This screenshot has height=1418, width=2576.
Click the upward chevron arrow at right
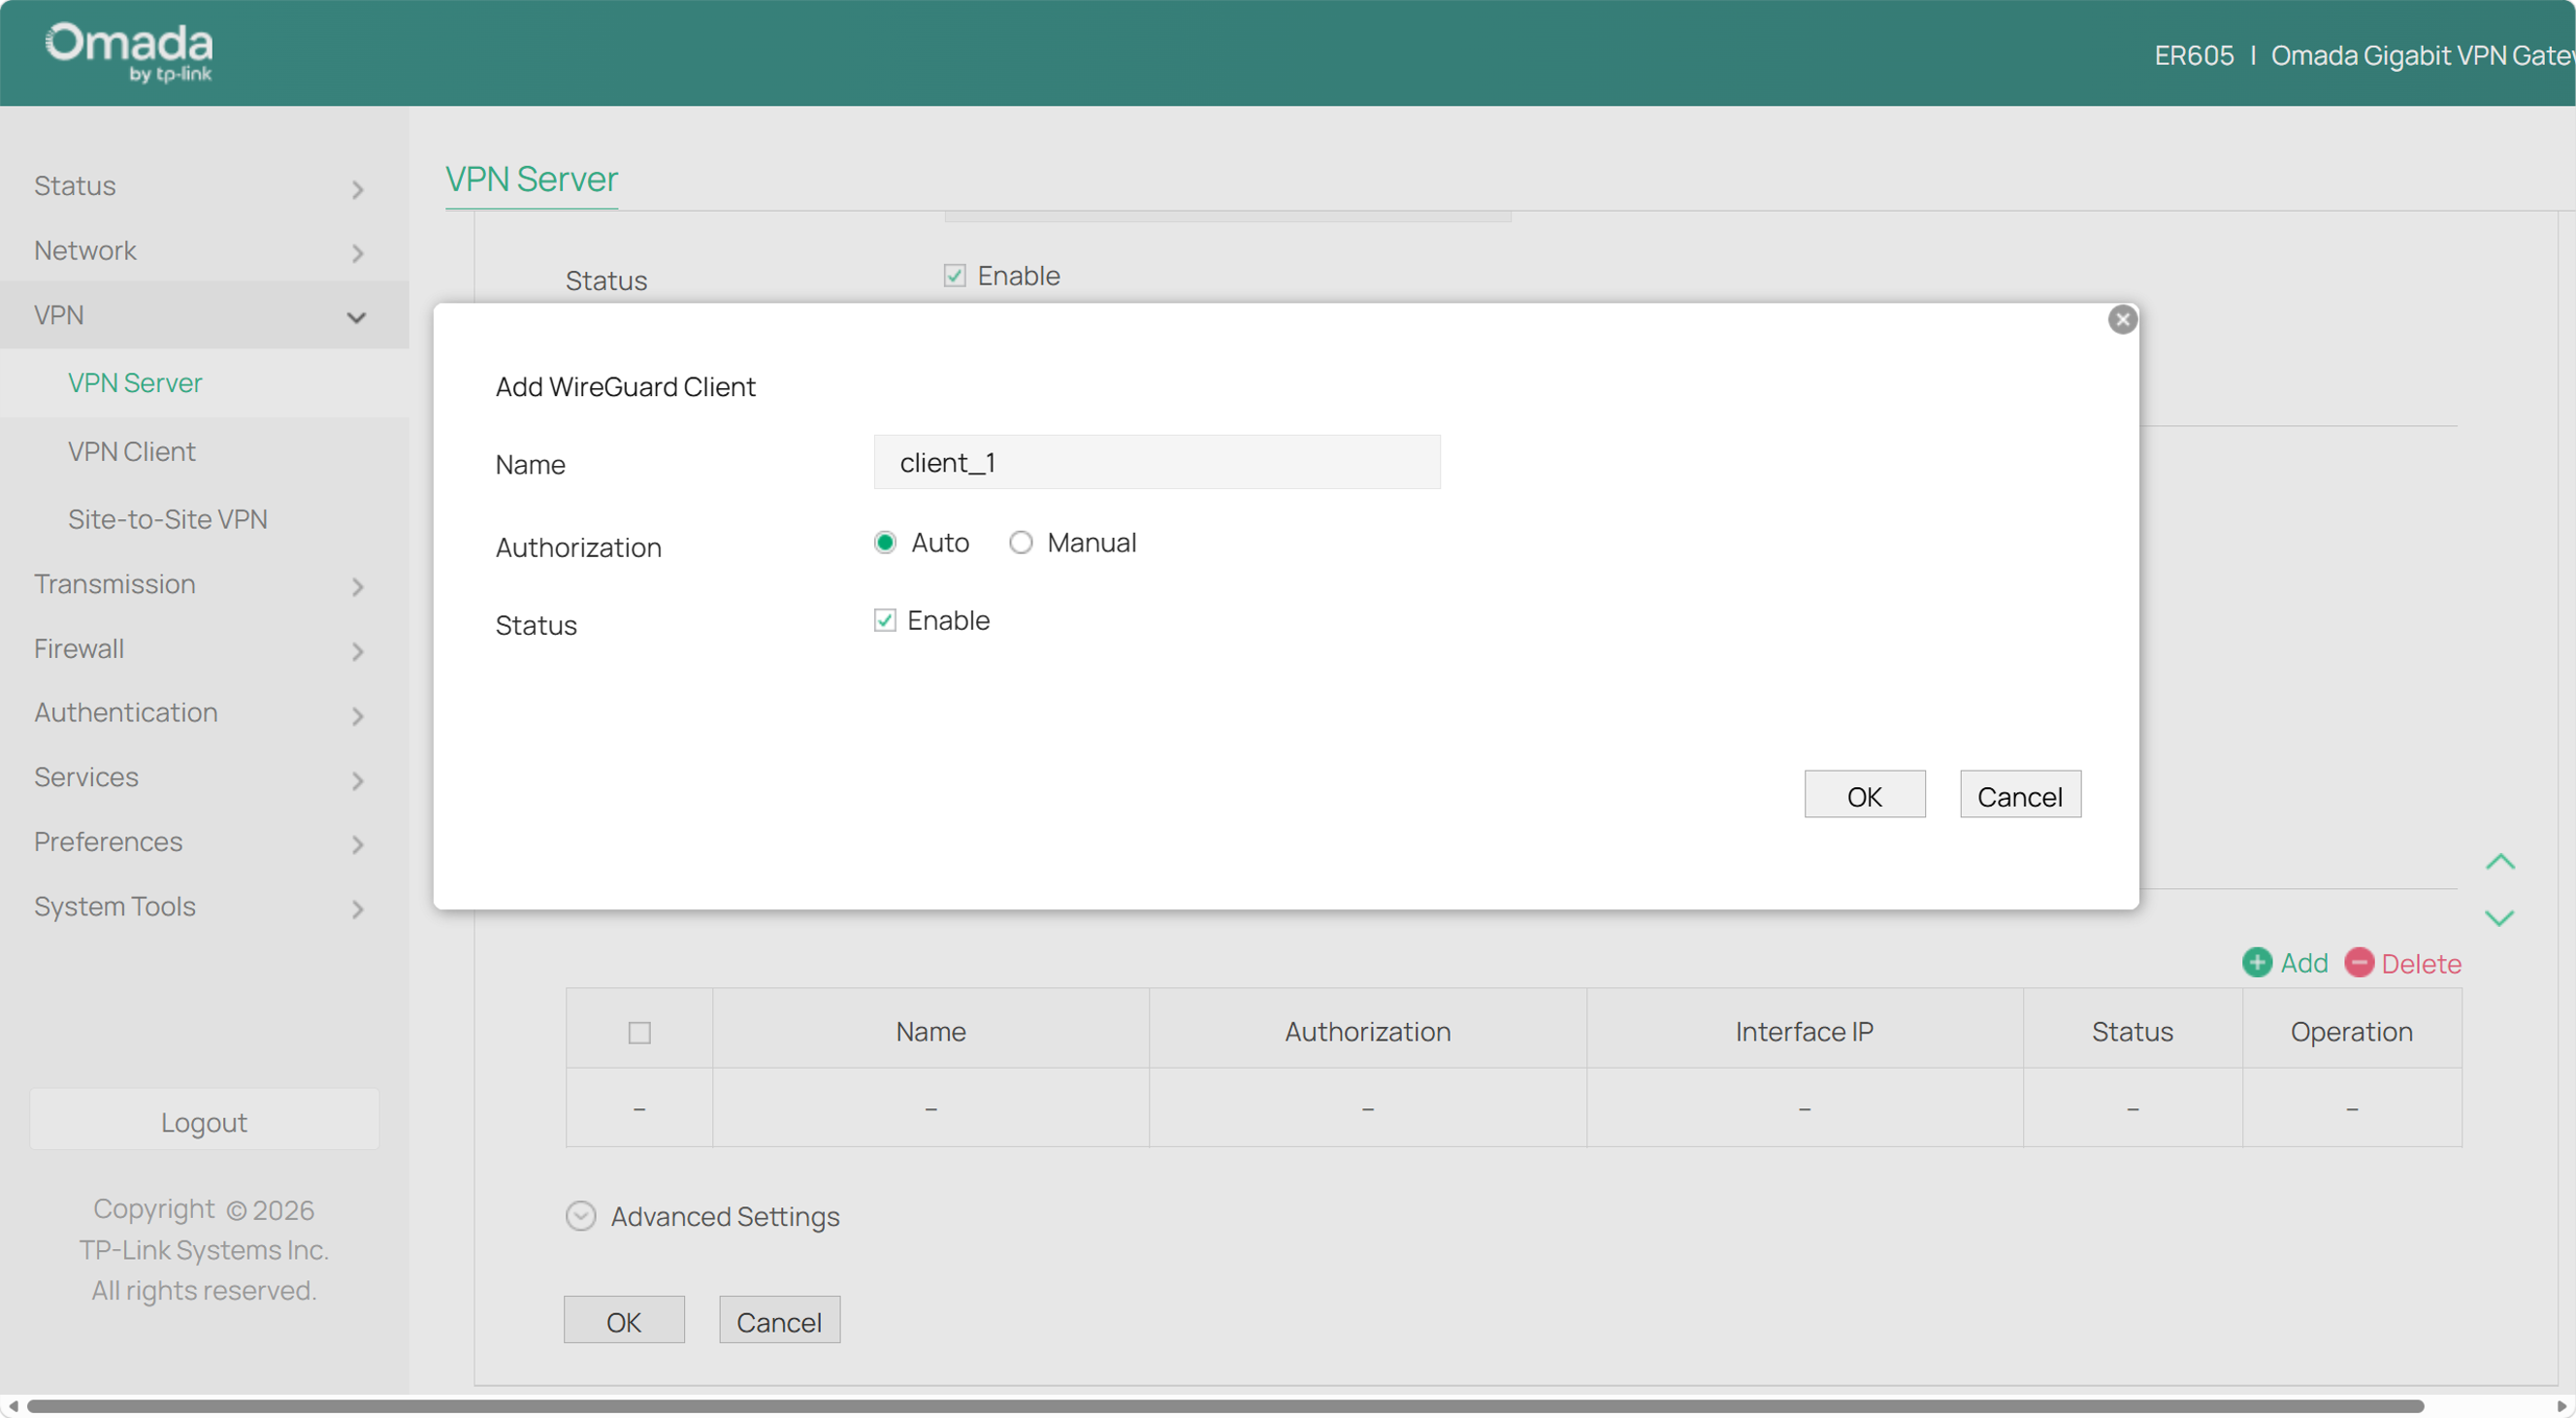click(x=2499, y=861)
